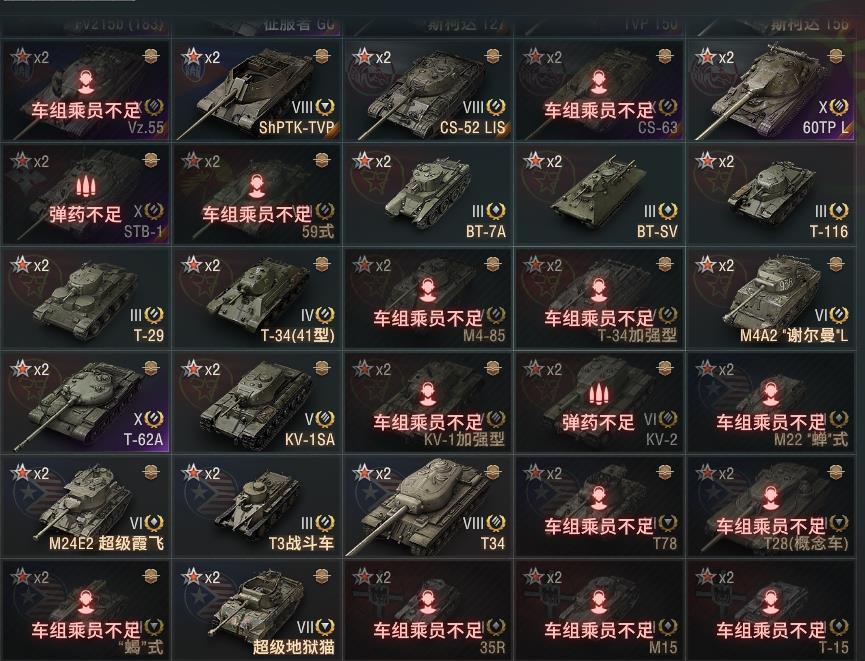This screenshot has width=865, height=661.
Task: Click the crew shortage icon on T78
Action: point(599,498)
